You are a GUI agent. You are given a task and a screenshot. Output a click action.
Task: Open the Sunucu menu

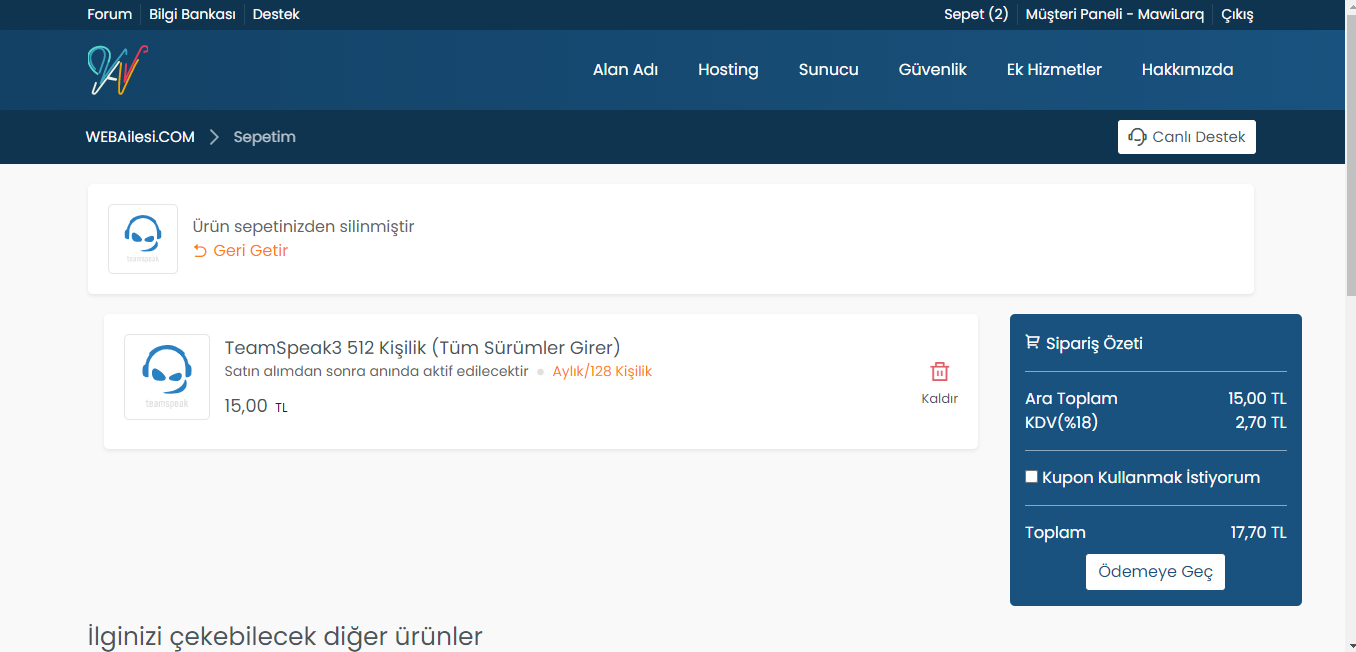point(828,70)
